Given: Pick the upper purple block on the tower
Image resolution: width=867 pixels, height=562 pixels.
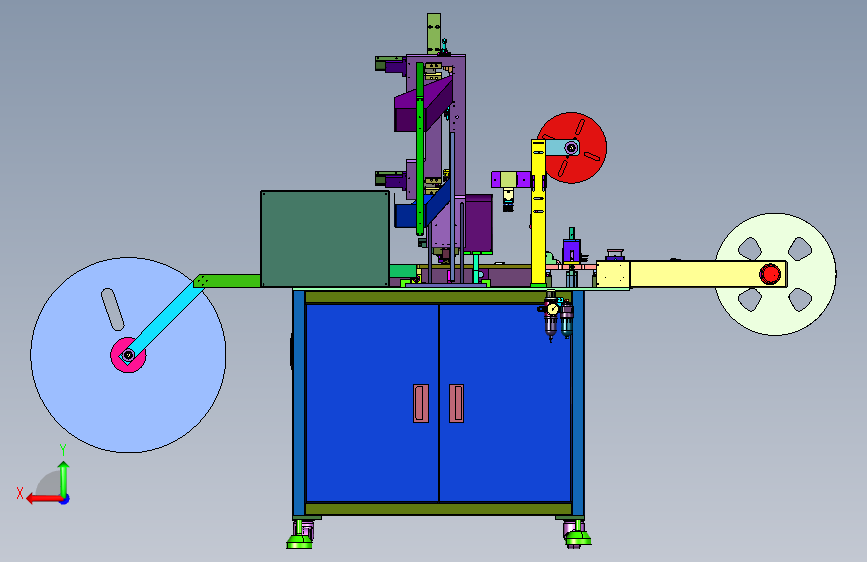Looking at the screenshot, I should (425, 105).
